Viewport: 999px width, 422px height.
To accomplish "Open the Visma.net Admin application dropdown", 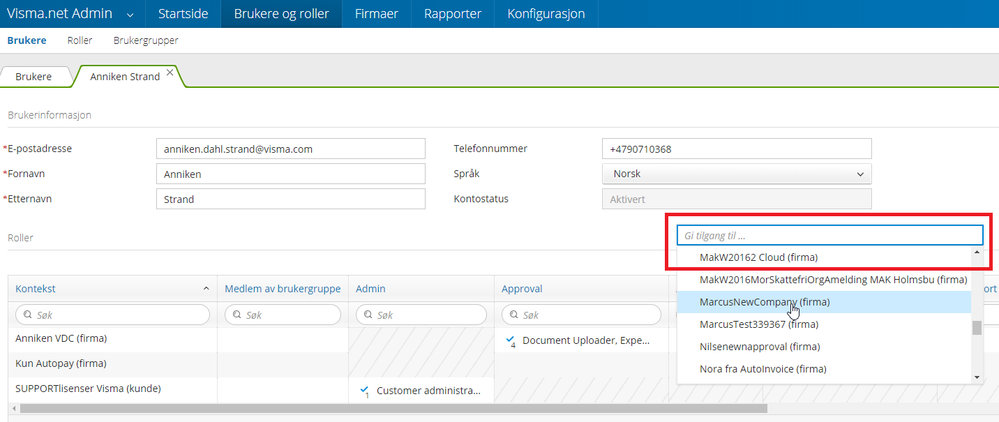I will (73, 13).
